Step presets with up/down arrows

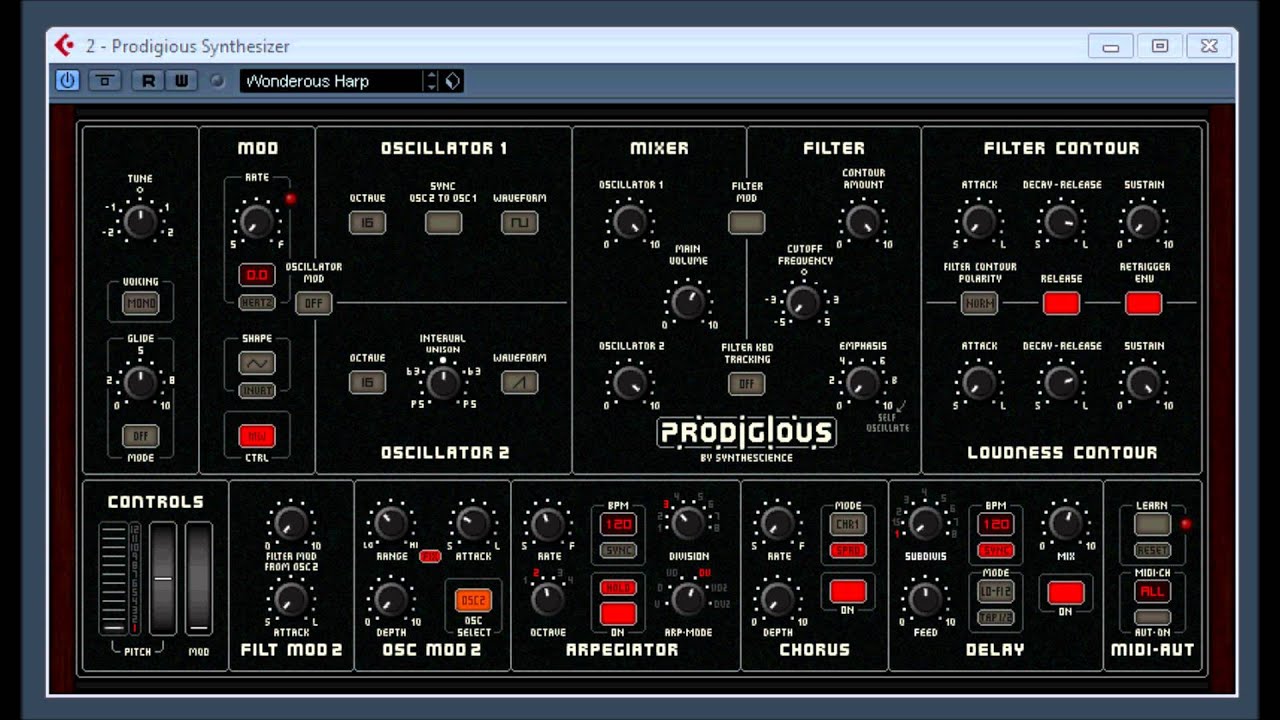pyautogui.click(x=431, y=81)
